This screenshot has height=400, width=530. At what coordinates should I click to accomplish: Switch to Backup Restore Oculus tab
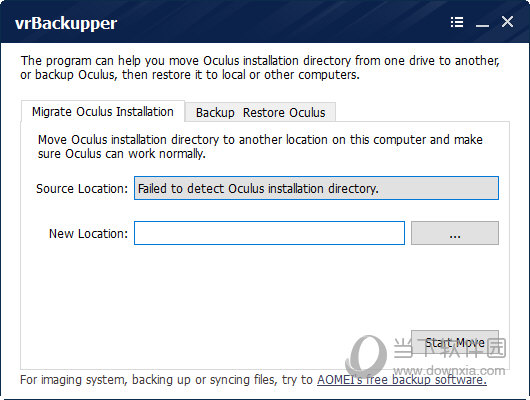coord(260,112)
